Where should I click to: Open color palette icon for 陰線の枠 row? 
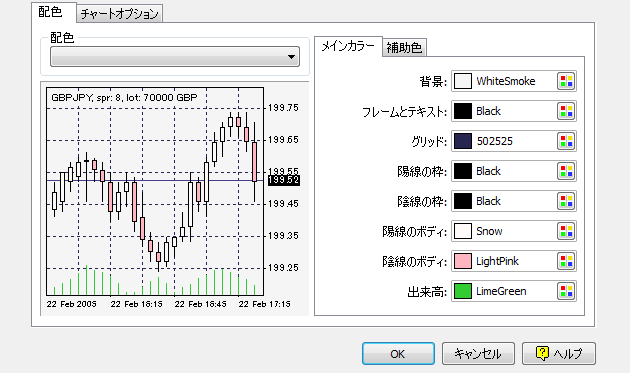pos(567,201)
